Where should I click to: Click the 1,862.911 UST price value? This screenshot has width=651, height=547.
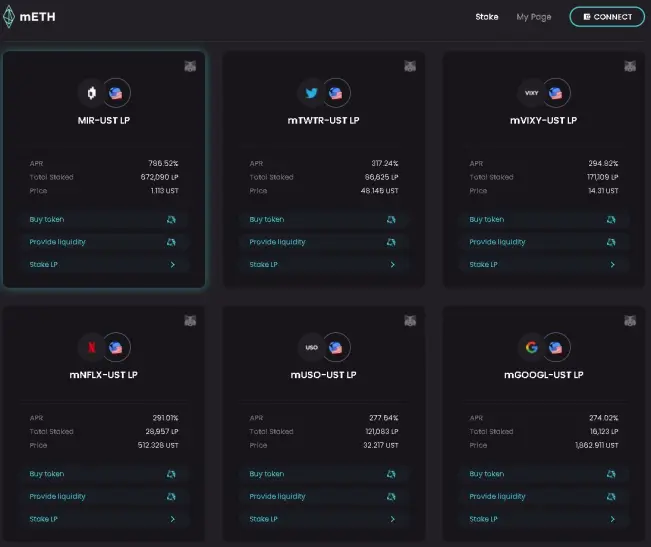(597, 445)
